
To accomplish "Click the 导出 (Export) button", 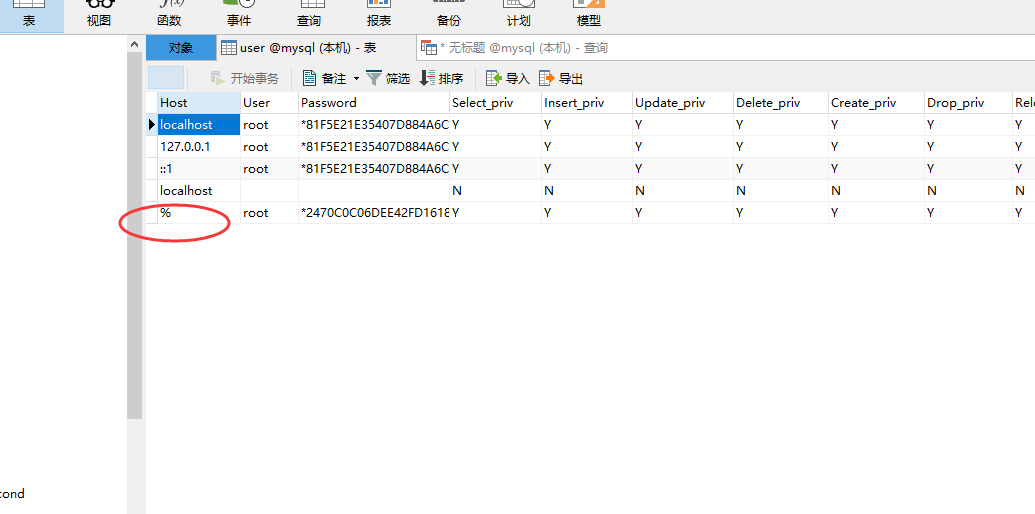I will (x=562, y=79).
